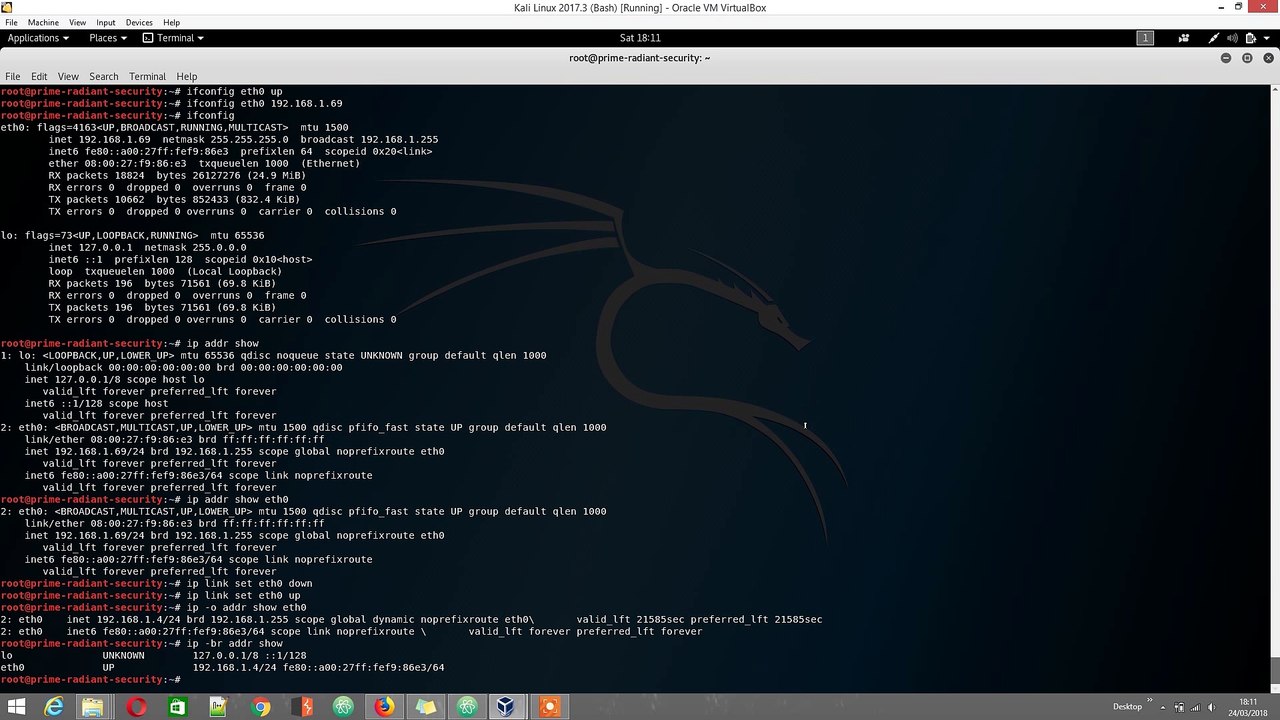Select the orange running-VM taskbar icon
Image resolution: width=1280 pixels, height=720 pixels.
click(x=548, y=707)
